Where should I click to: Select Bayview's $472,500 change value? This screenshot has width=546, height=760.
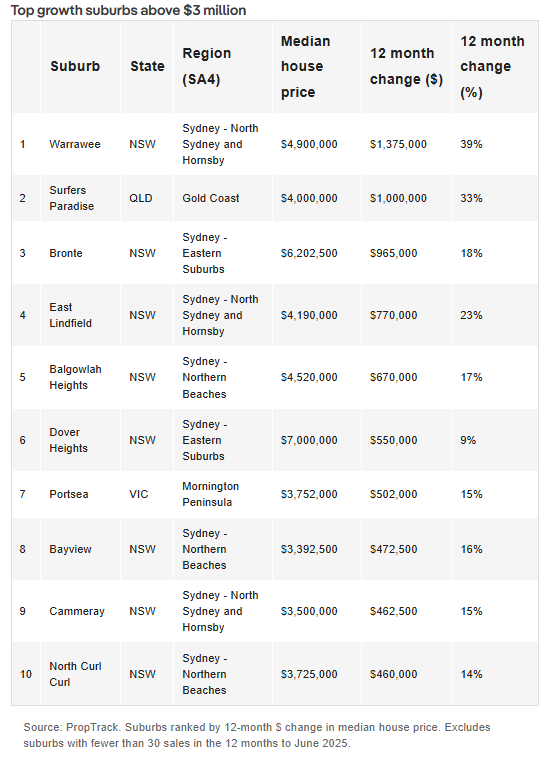(393, 549)
